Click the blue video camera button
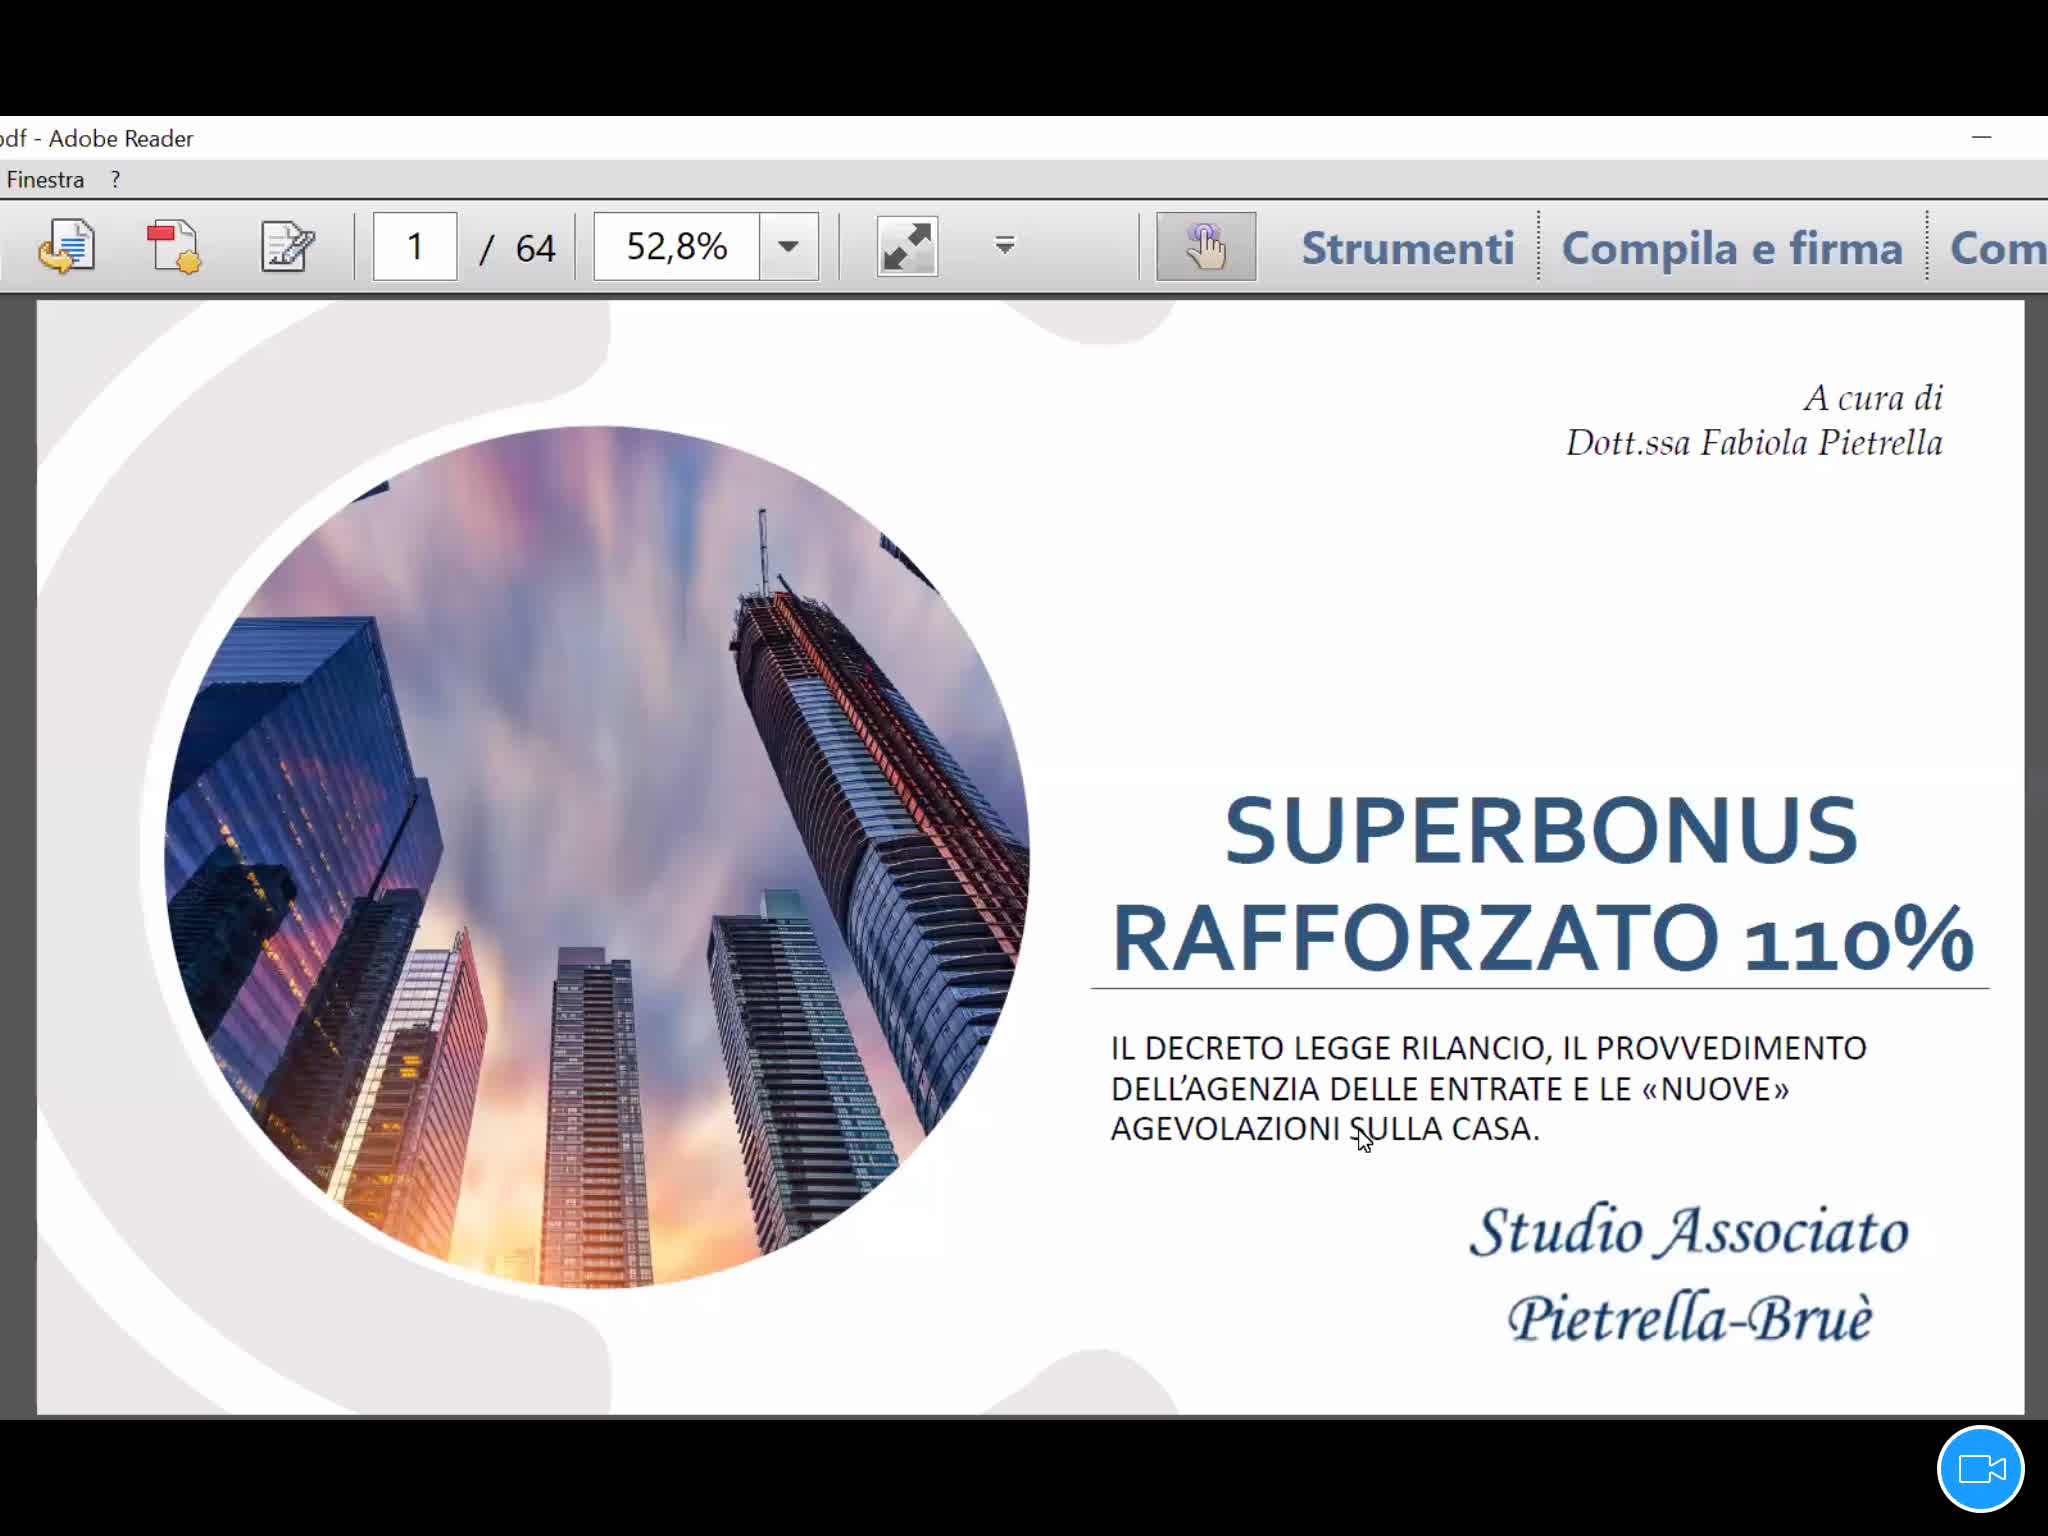The height and width of the screenshot is (1536, 2048). pos(1981,1469)
